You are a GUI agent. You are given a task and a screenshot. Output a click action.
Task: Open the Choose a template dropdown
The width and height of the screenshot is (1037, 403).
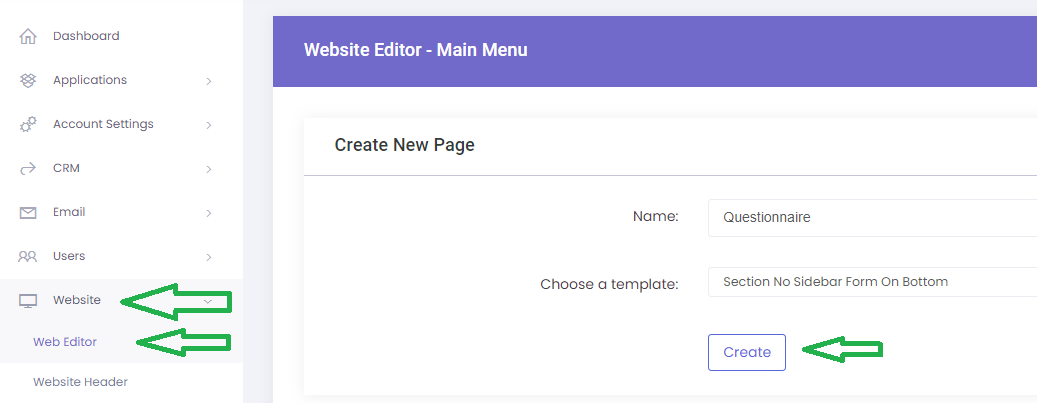click(870, 282)
